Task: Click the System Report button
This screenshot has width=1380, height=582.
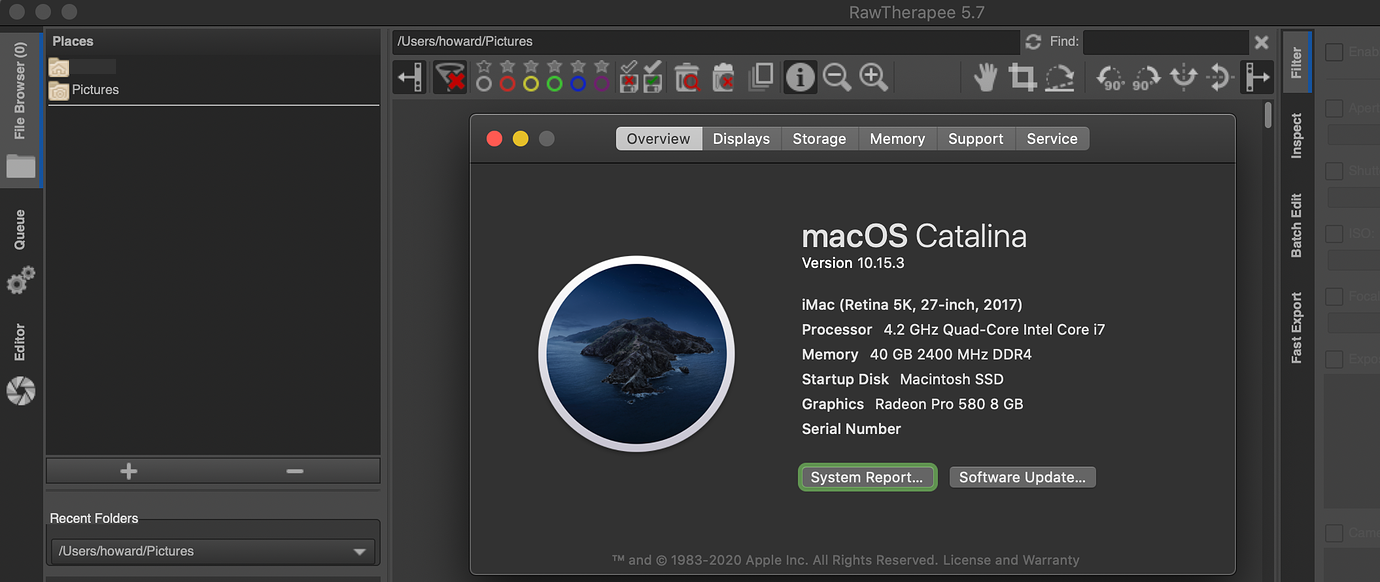Action: [x=867, y=477]
